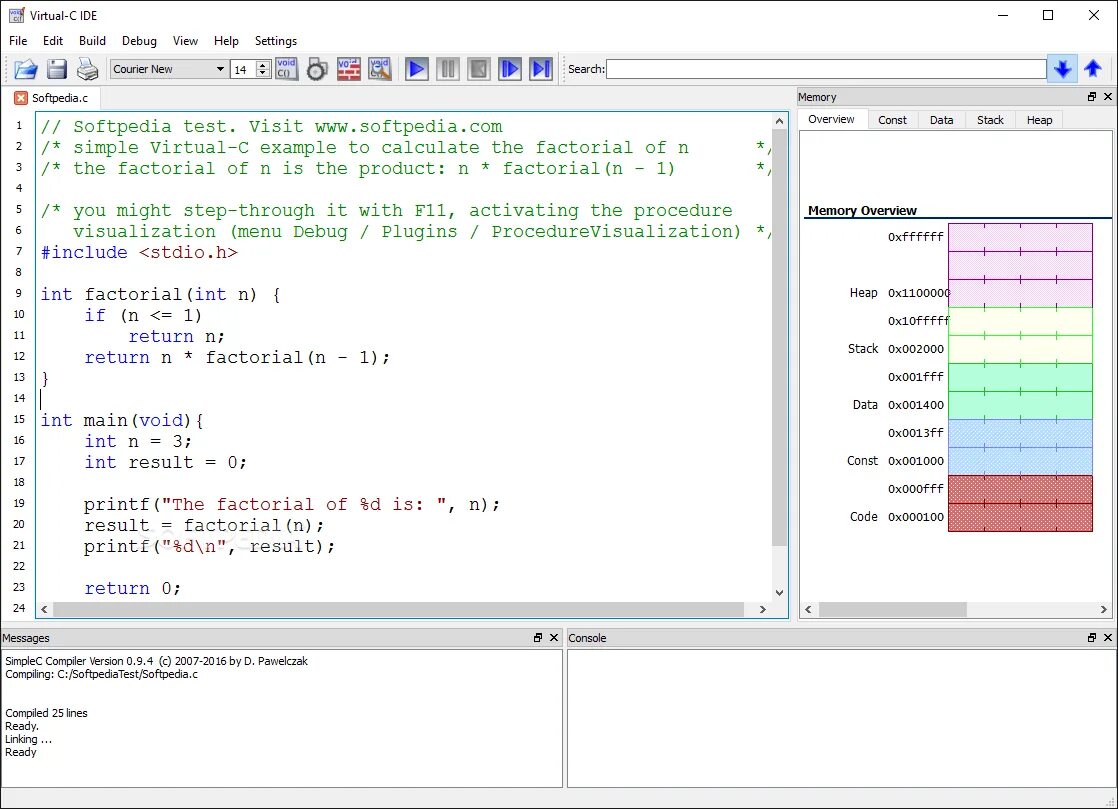Click the "Compiling: C:/SoftpediaTest/Softpedia.c" message
1118x809 pixels.
101,674
